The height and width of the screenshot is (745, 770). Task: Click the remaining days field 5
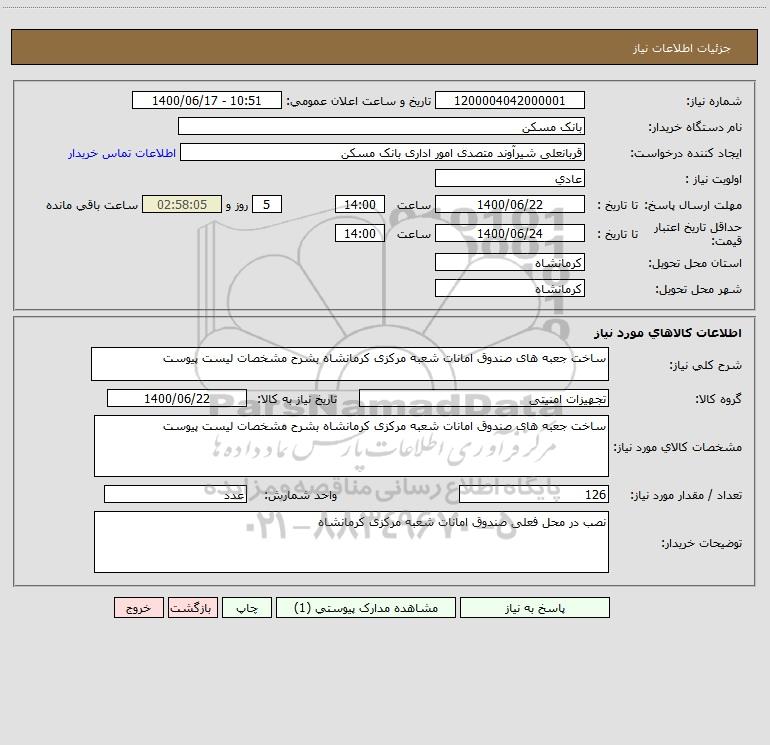(267, 204)
